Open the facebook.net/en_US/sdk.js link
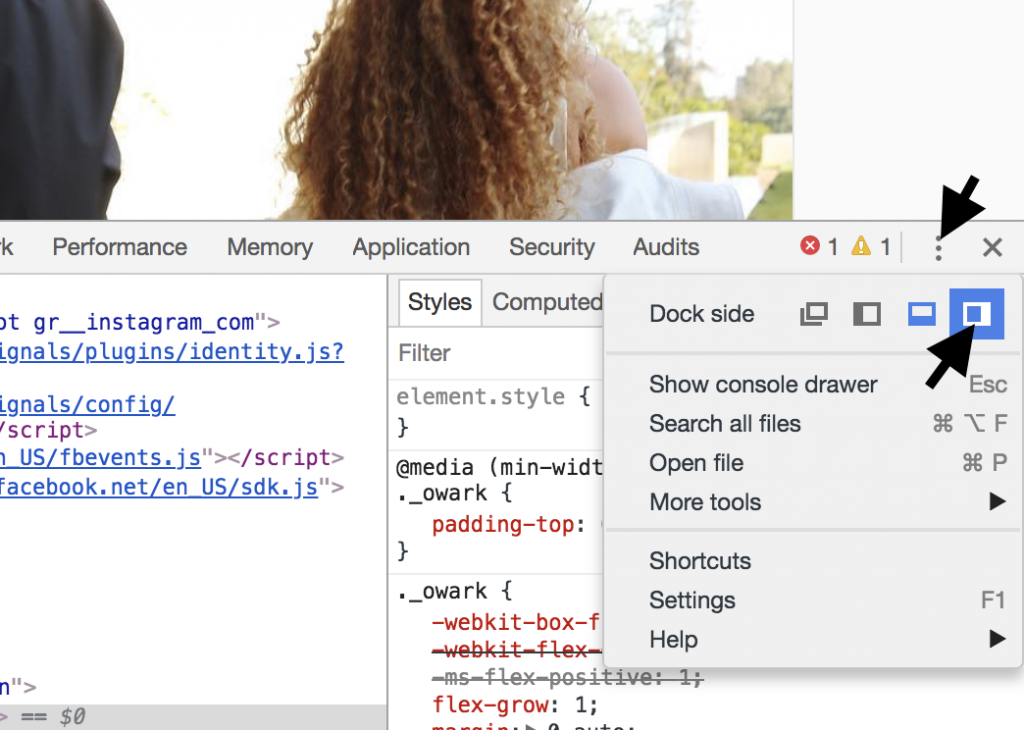This screenshot has height=730, width=1024. click(x=159, y=487)
